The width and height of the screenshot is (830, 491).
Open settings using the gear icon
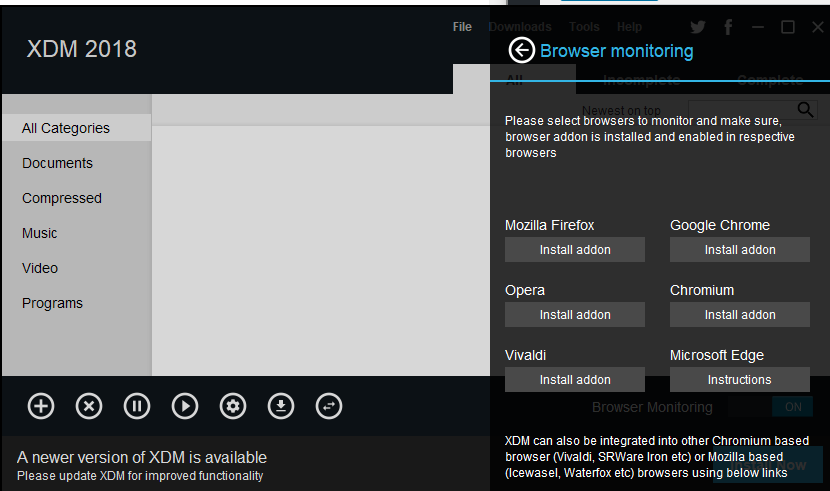[233, 406]
